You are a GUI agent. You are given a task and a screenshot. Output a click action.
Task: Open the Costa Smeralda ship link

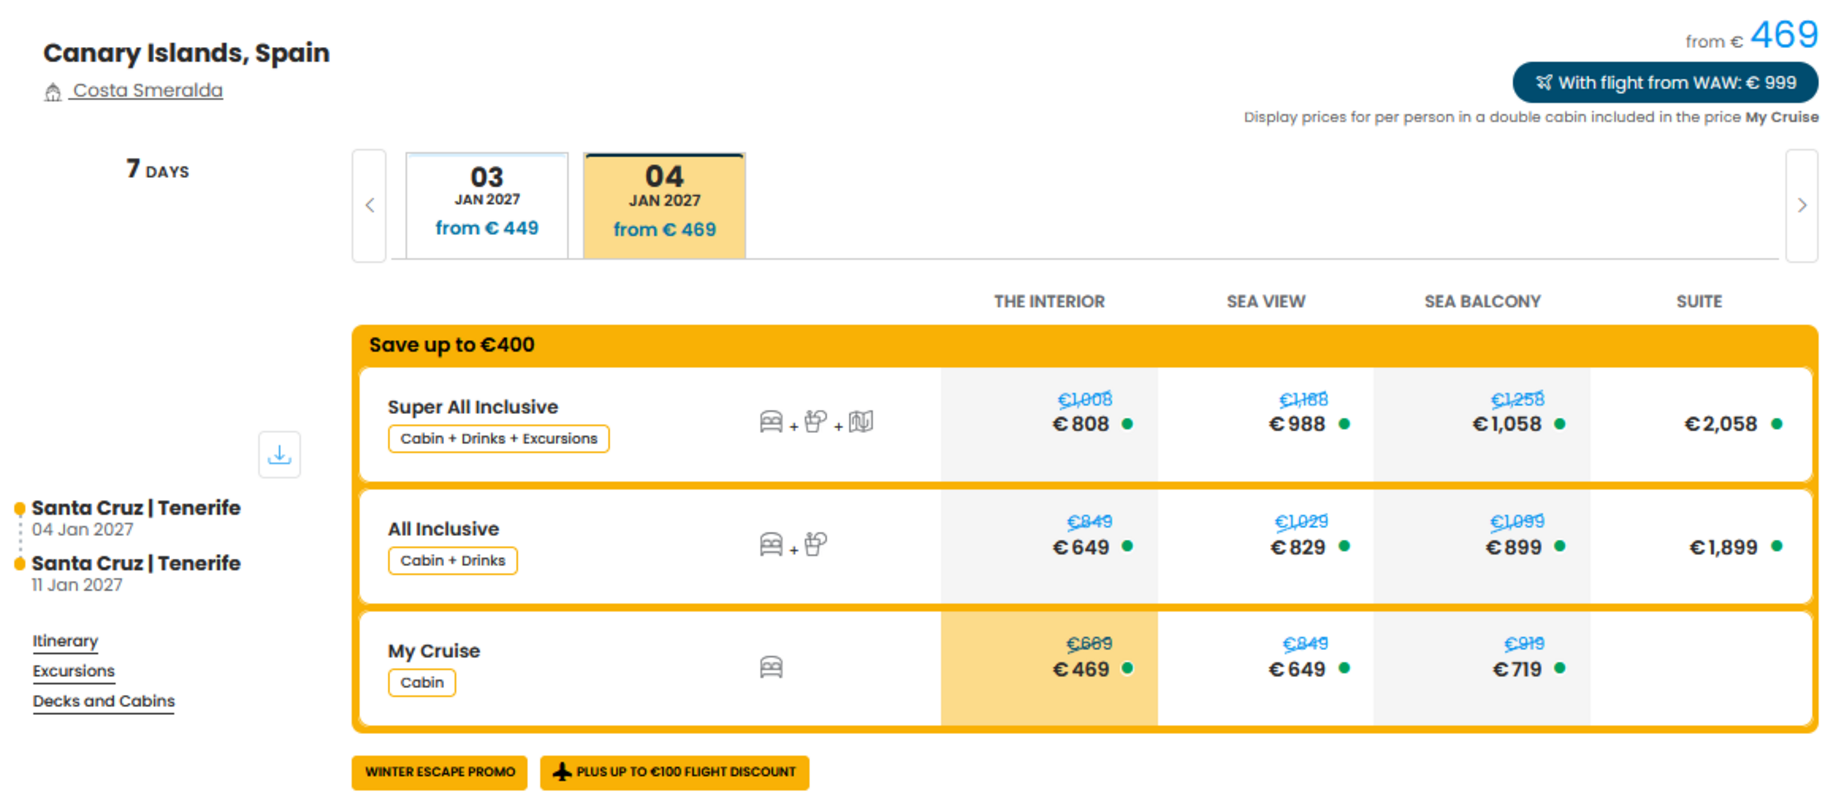147,90
